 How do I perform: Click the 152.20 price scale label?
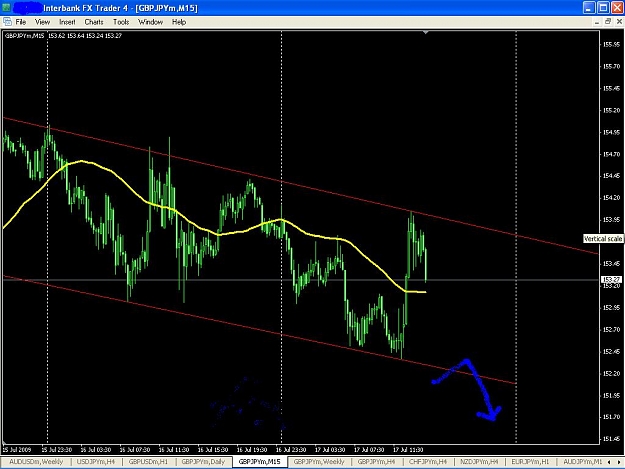[x=612, y=373]
